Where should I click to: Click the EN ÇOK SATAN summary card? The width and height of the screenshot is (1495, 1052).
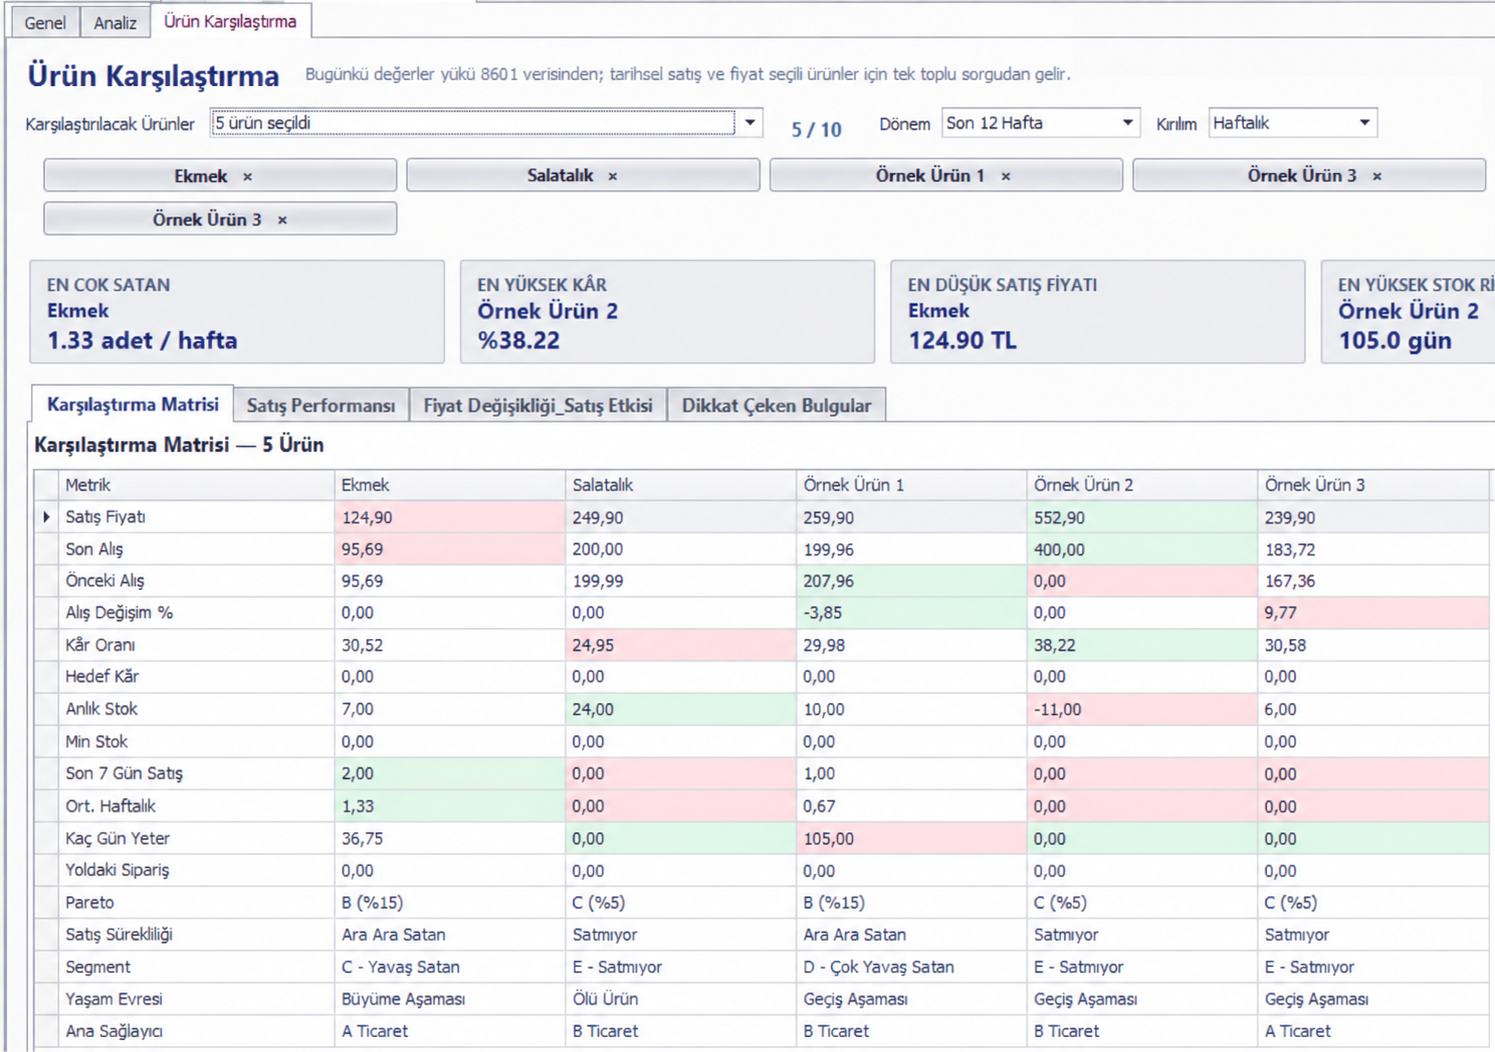[x=237, y=312]
